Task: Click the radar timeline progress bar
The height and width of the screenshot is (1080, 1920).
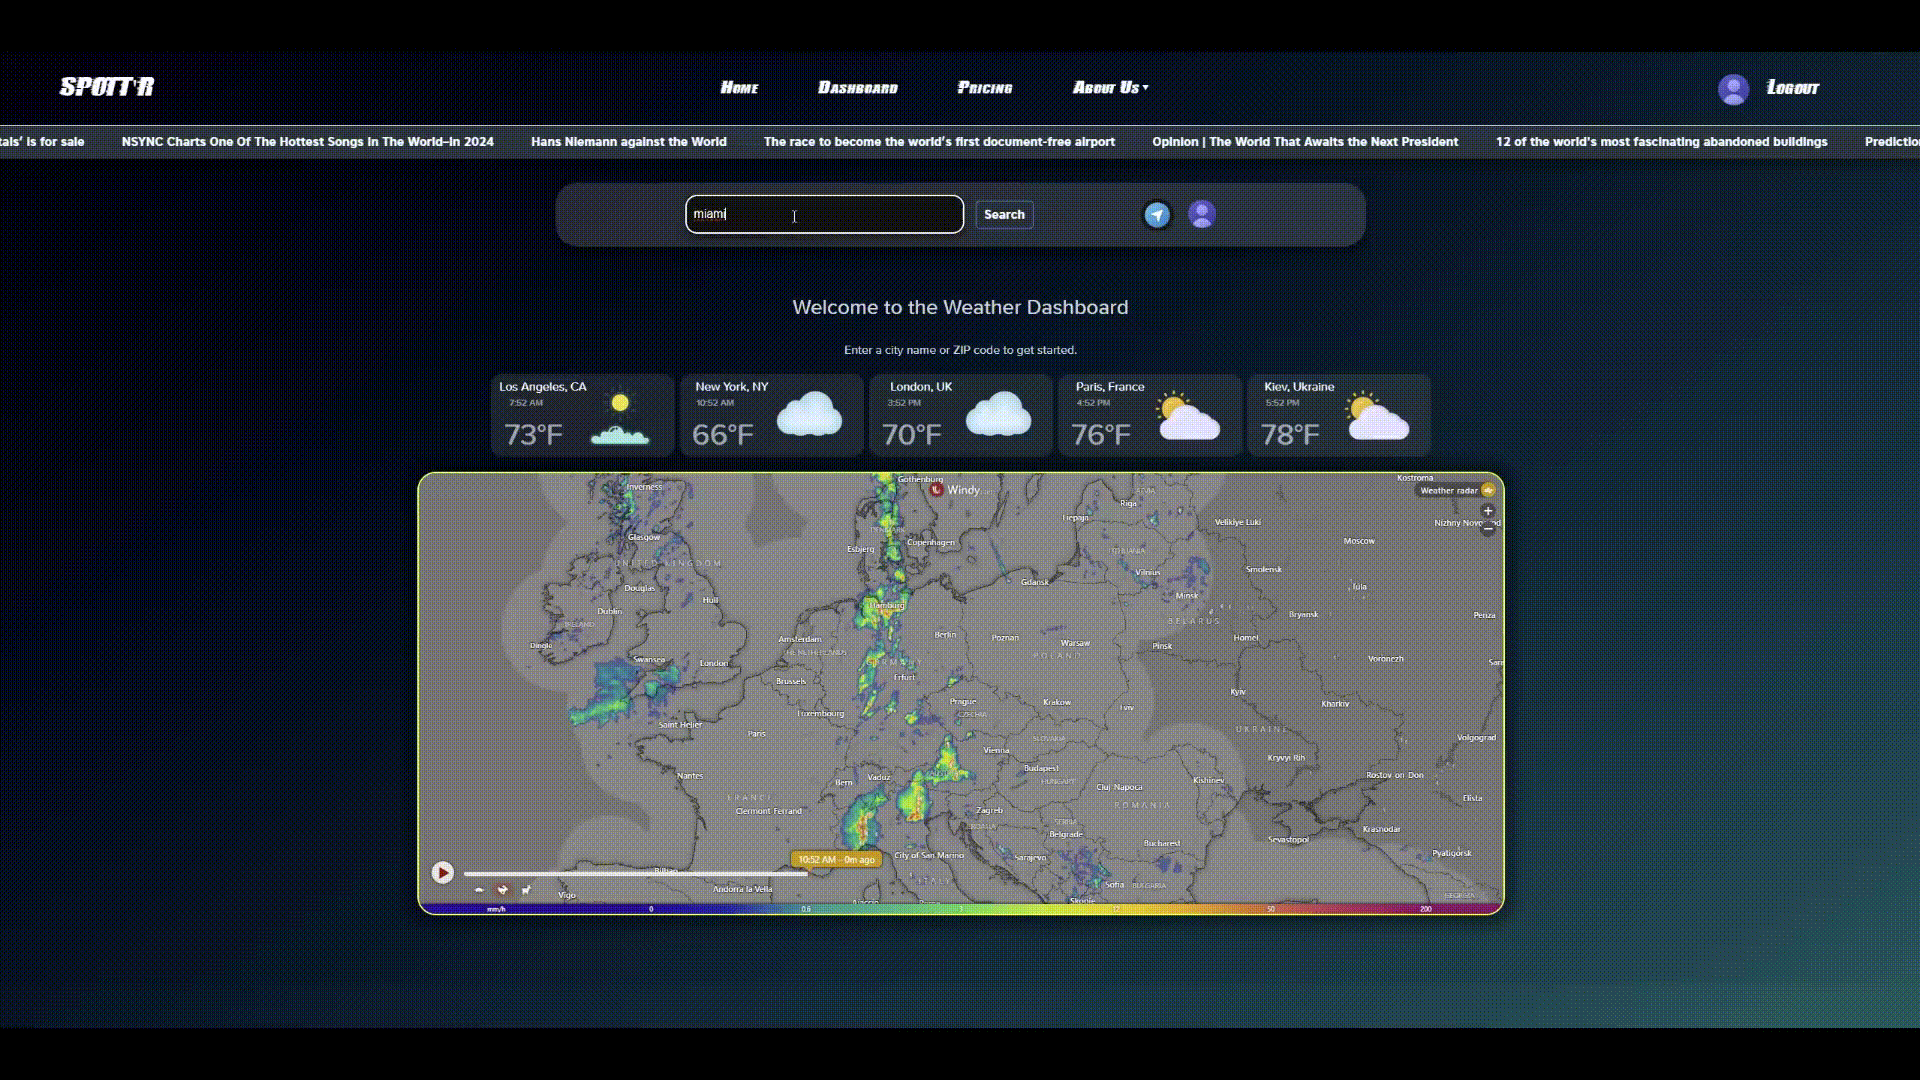Action: coord(635,873)
